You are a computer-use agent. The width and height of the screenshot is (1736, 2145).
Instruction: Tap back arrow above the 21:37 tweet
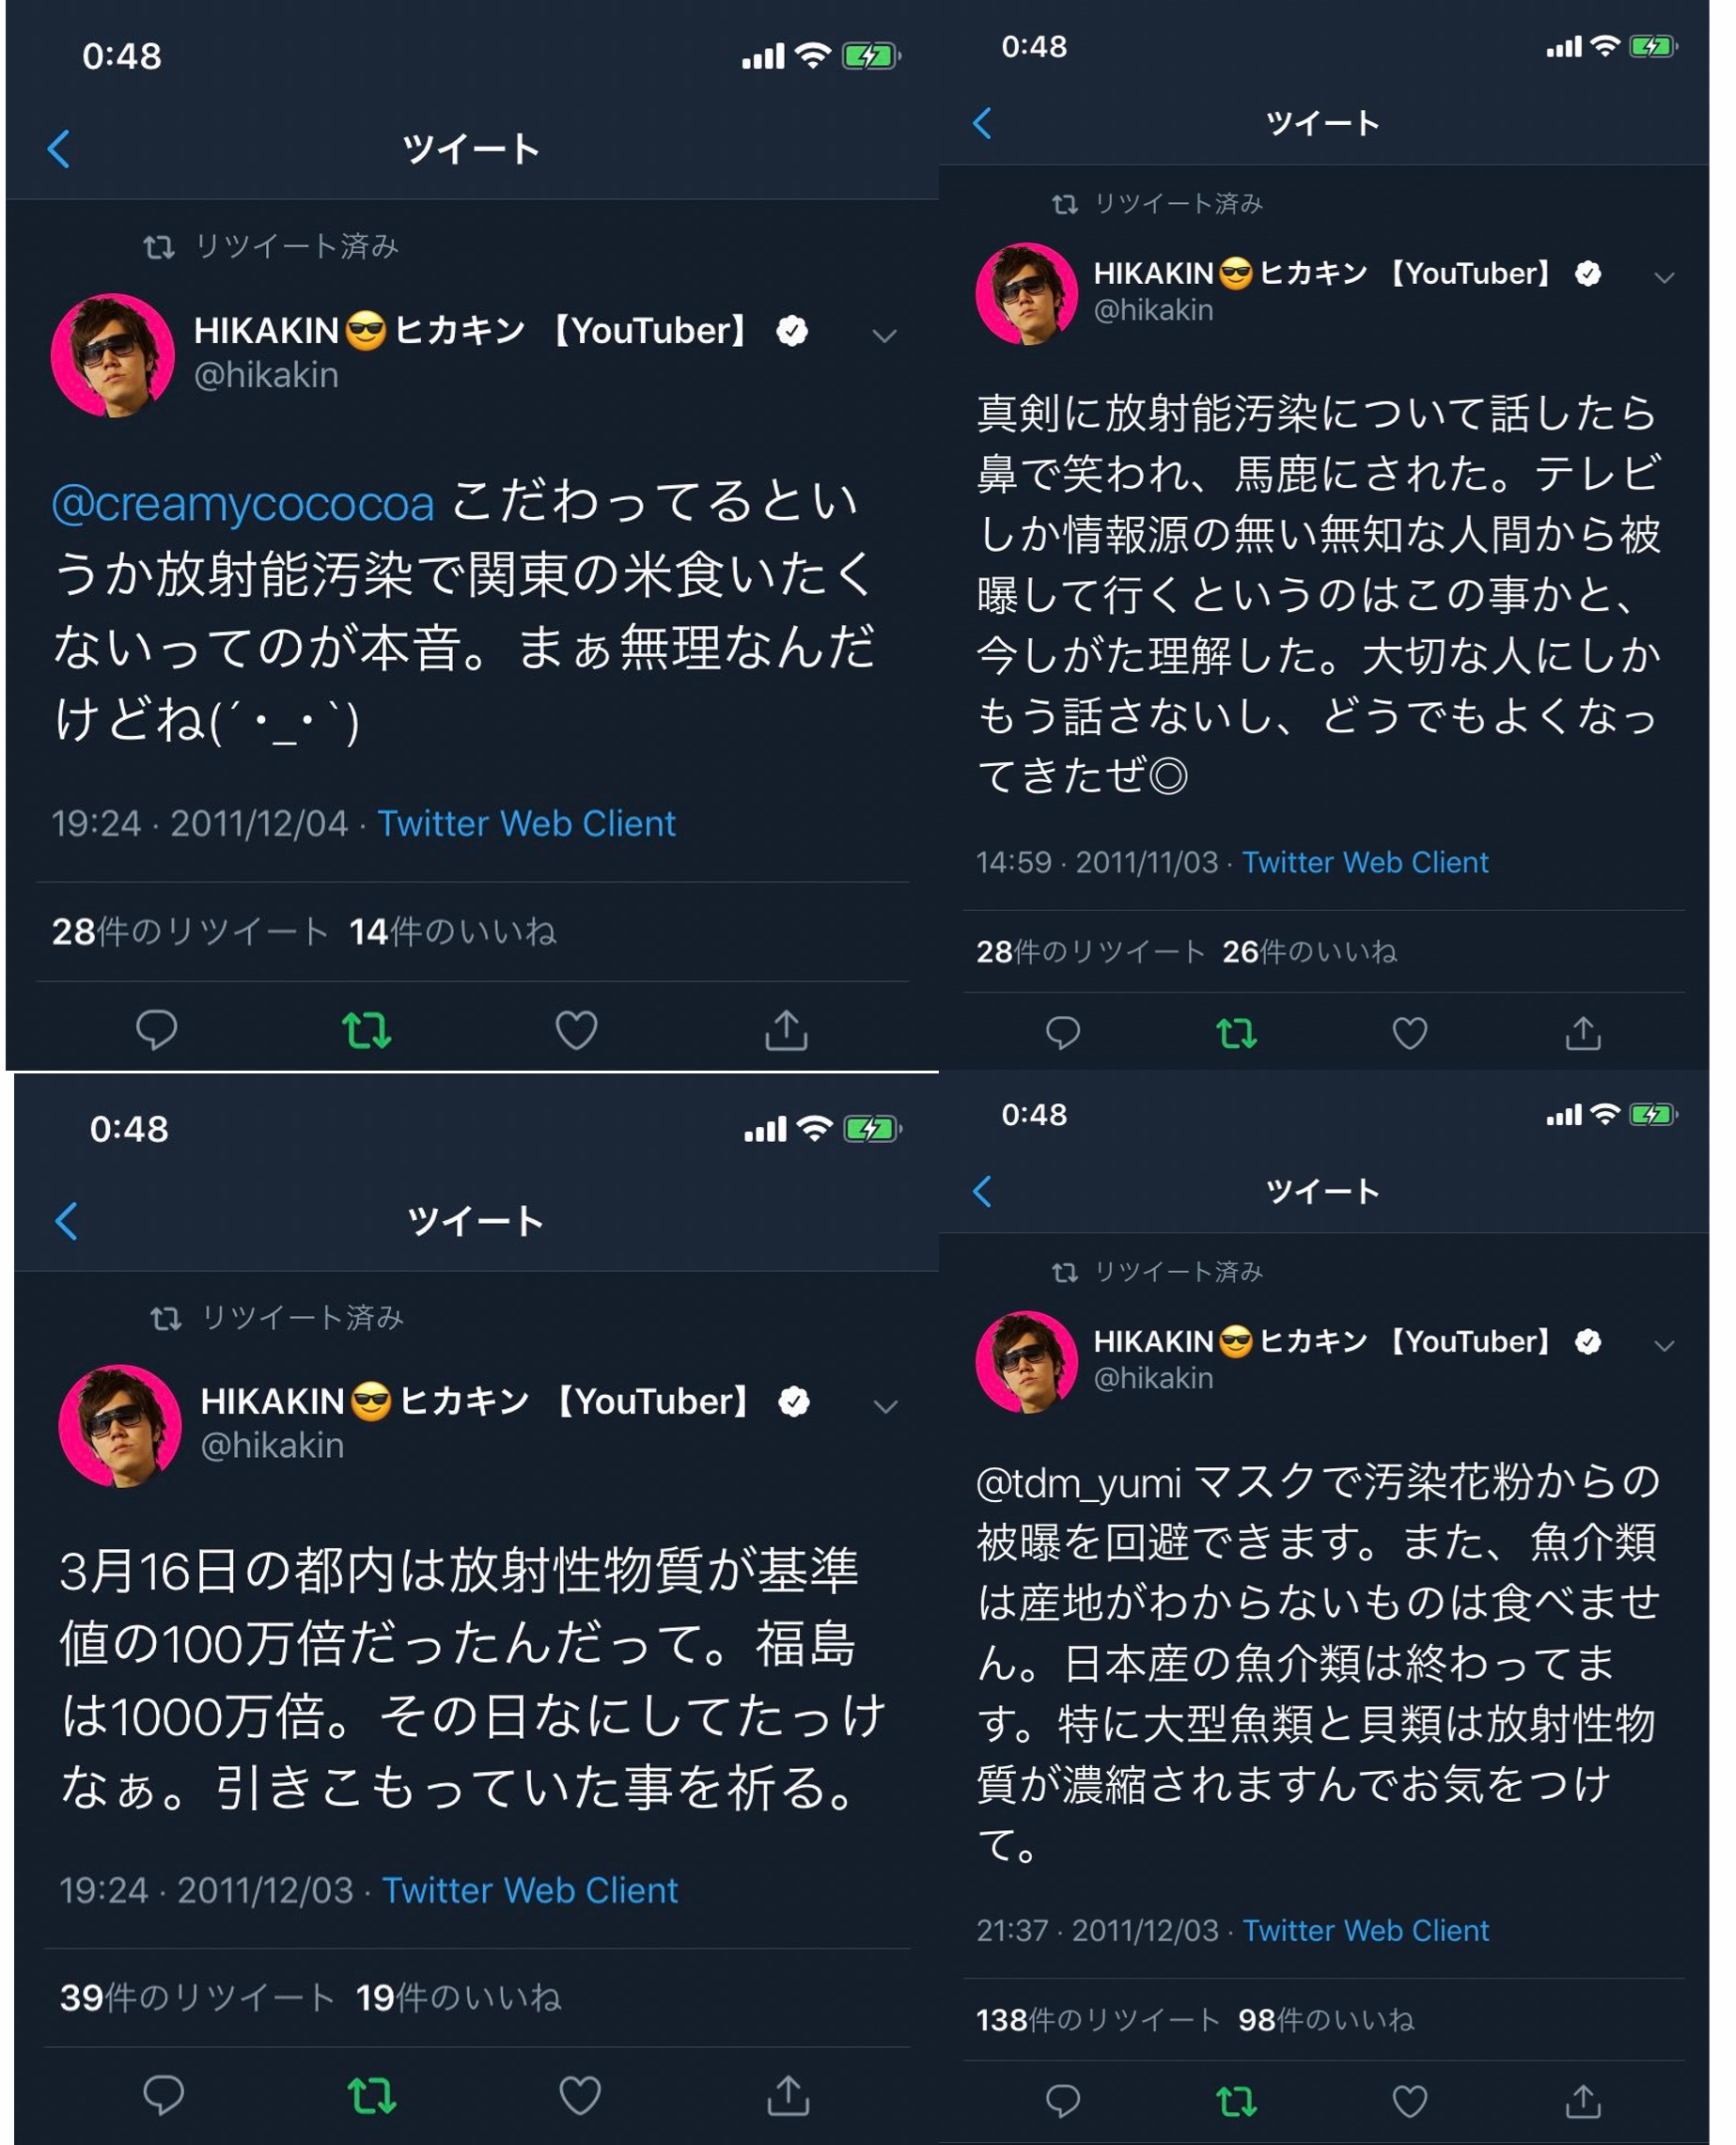click(983, 1191)
